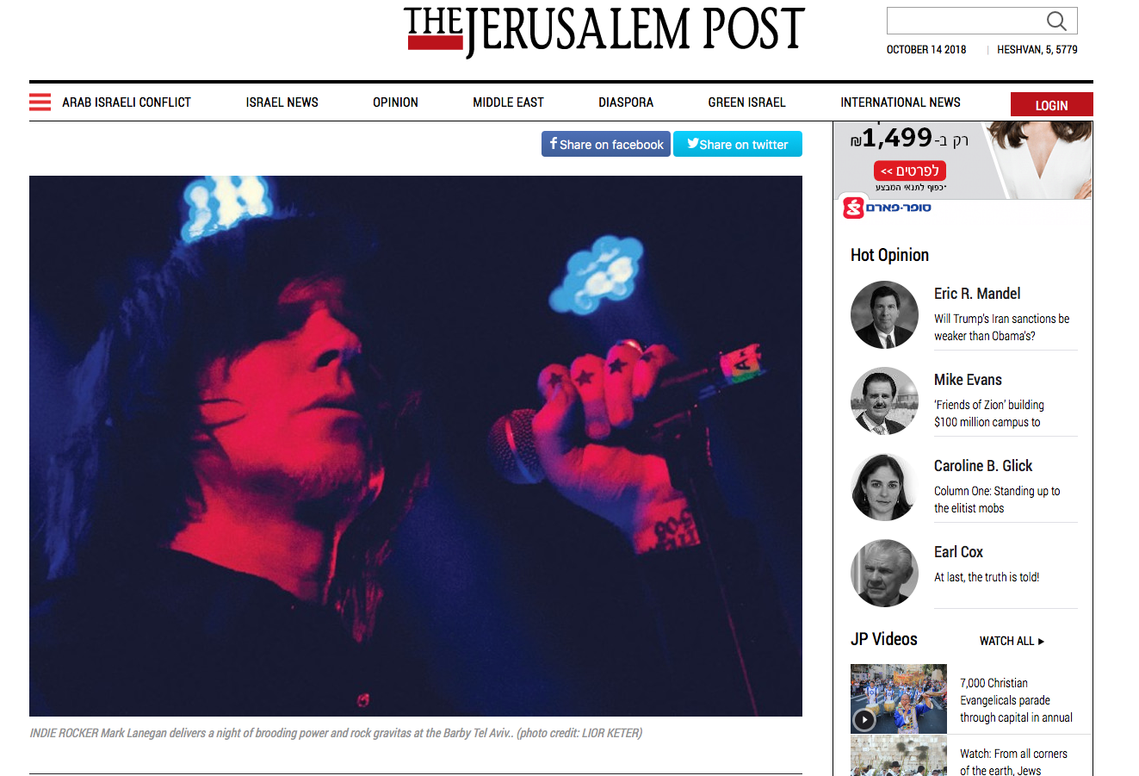Image resolution: width=1139 pixels, height=776 pixels.
Task: Click the search magnifier icon
Action: coord(1056,21)
